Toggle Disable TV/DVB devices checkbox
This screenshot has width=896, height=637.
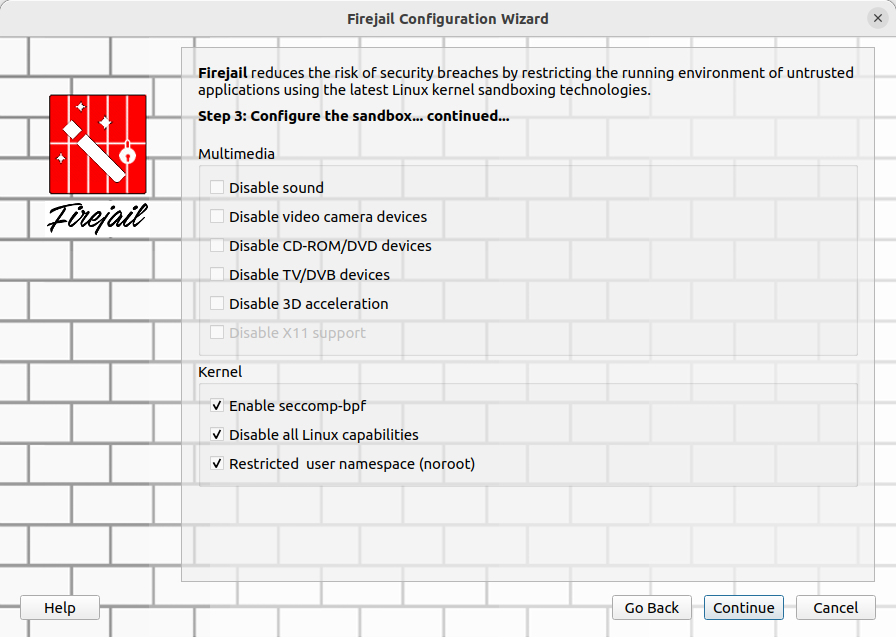(217, 274)
